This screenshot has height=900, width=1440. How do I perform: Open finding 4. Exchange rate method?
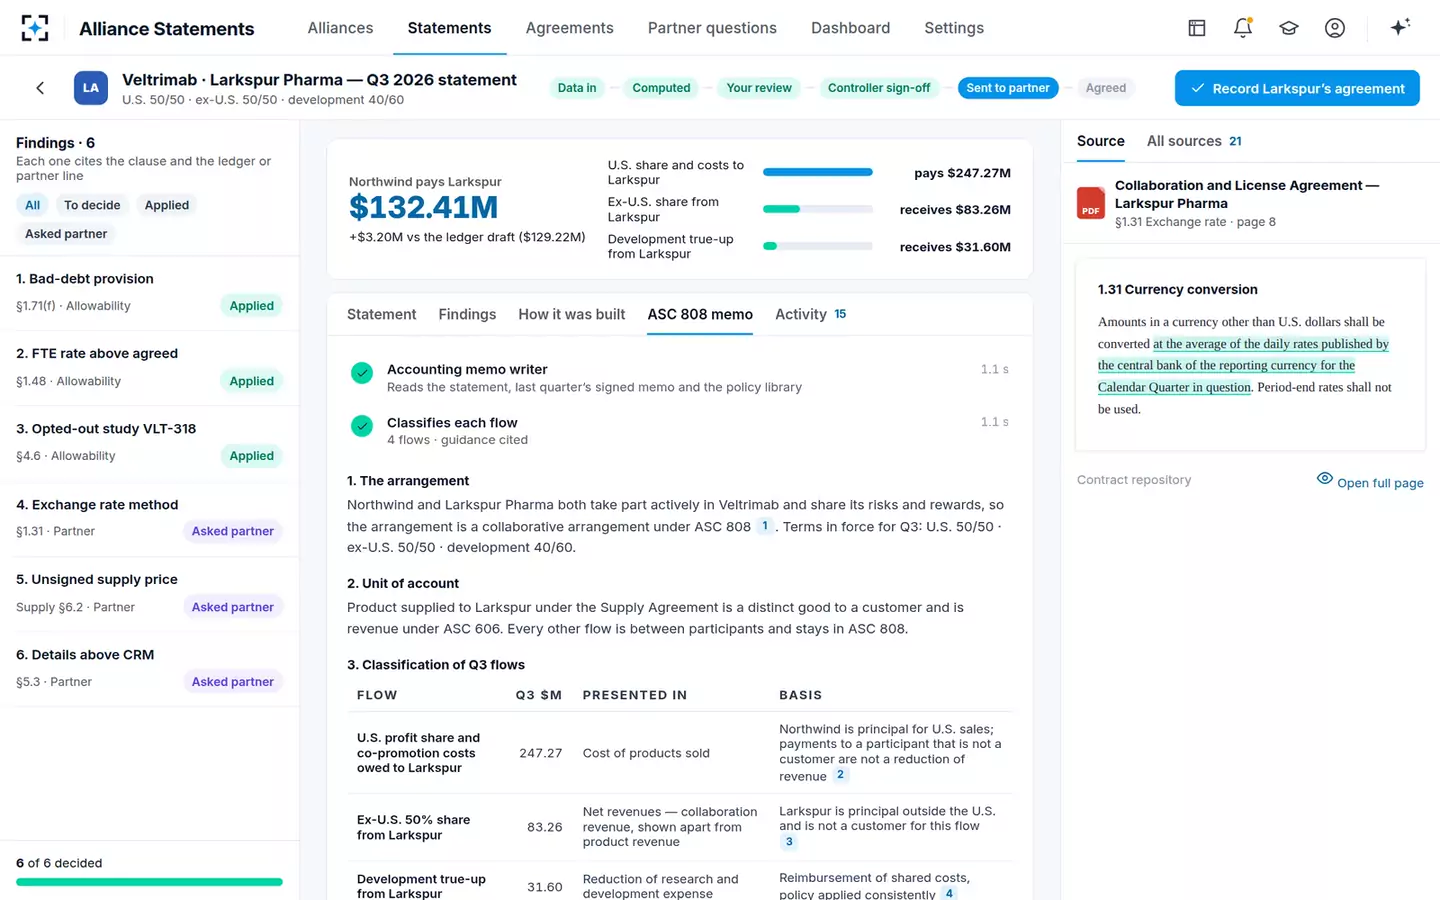tap(150, 518)
